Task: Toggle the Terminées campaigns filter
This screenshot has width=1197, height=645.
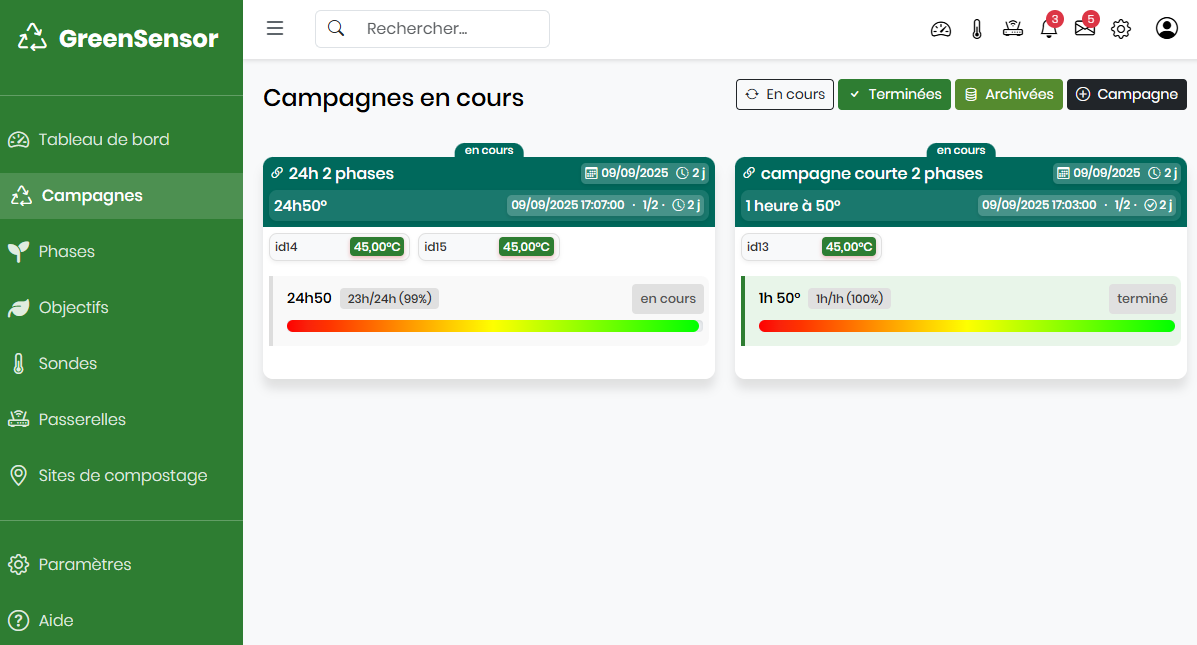Action: coord(894,94)
